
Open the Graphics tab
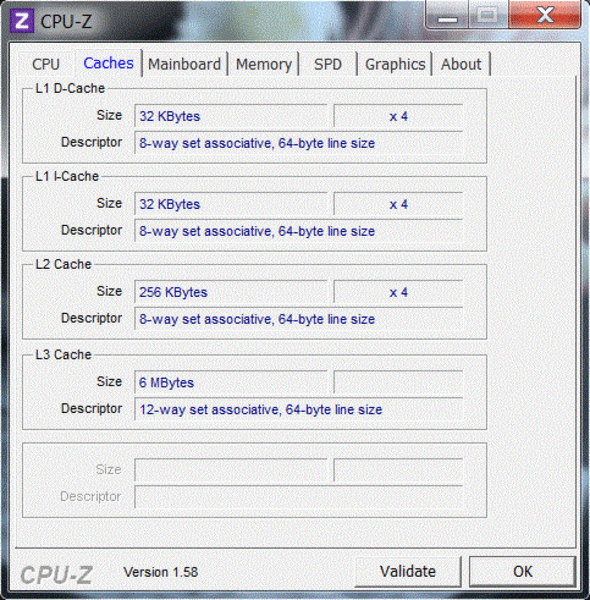pos(395,64)
